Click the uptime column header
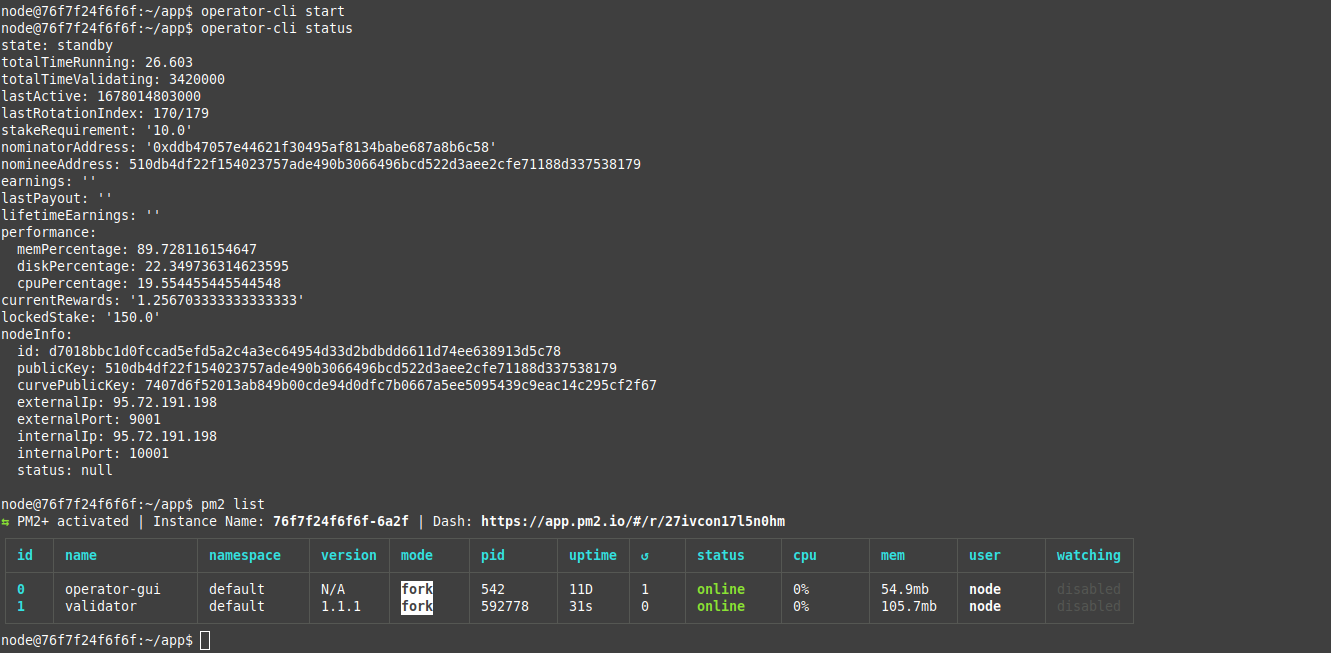 click(593, 555)
